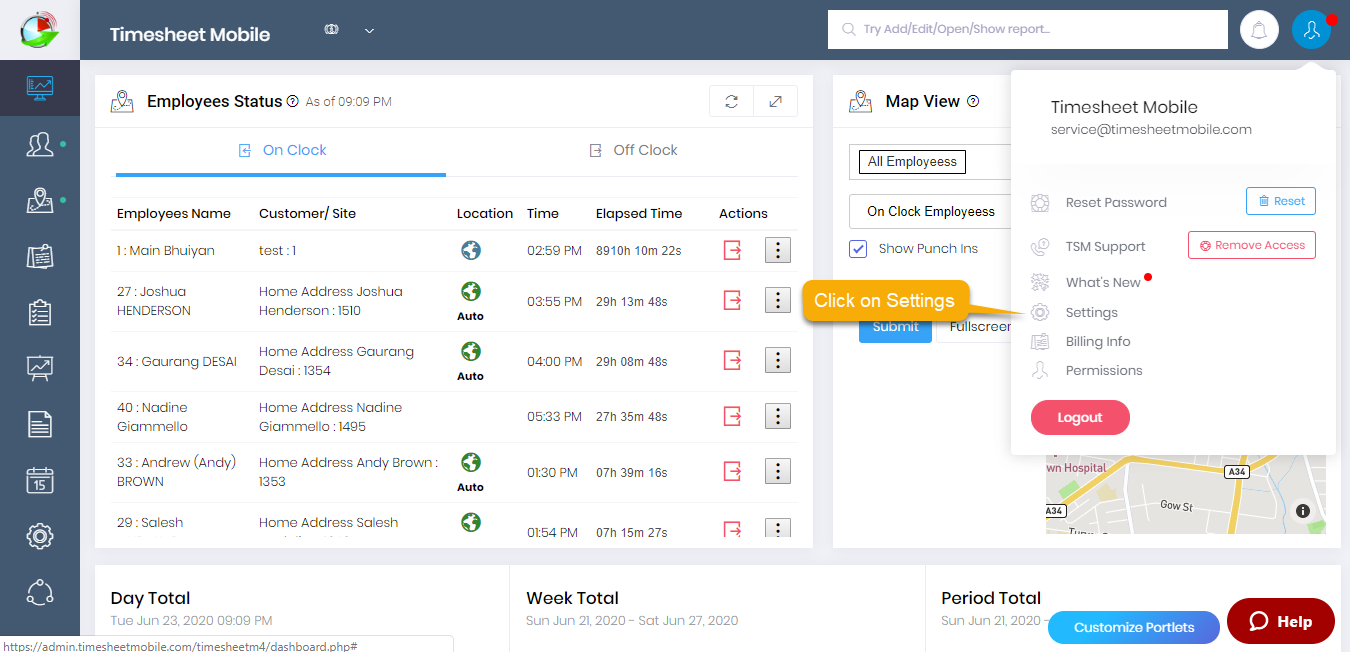Click the Remove Access button
1350x652 pixels.
pos(1252,245)
